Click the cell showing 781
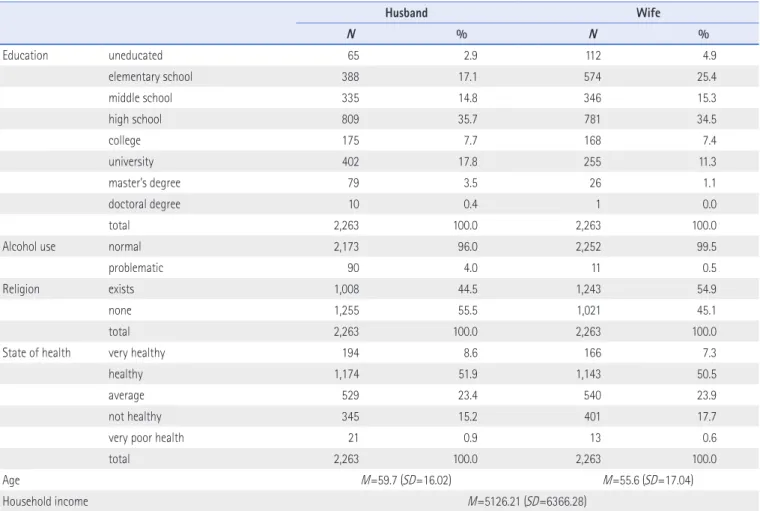The height and width of the screenshot is (511, 760). pos(592,119)
